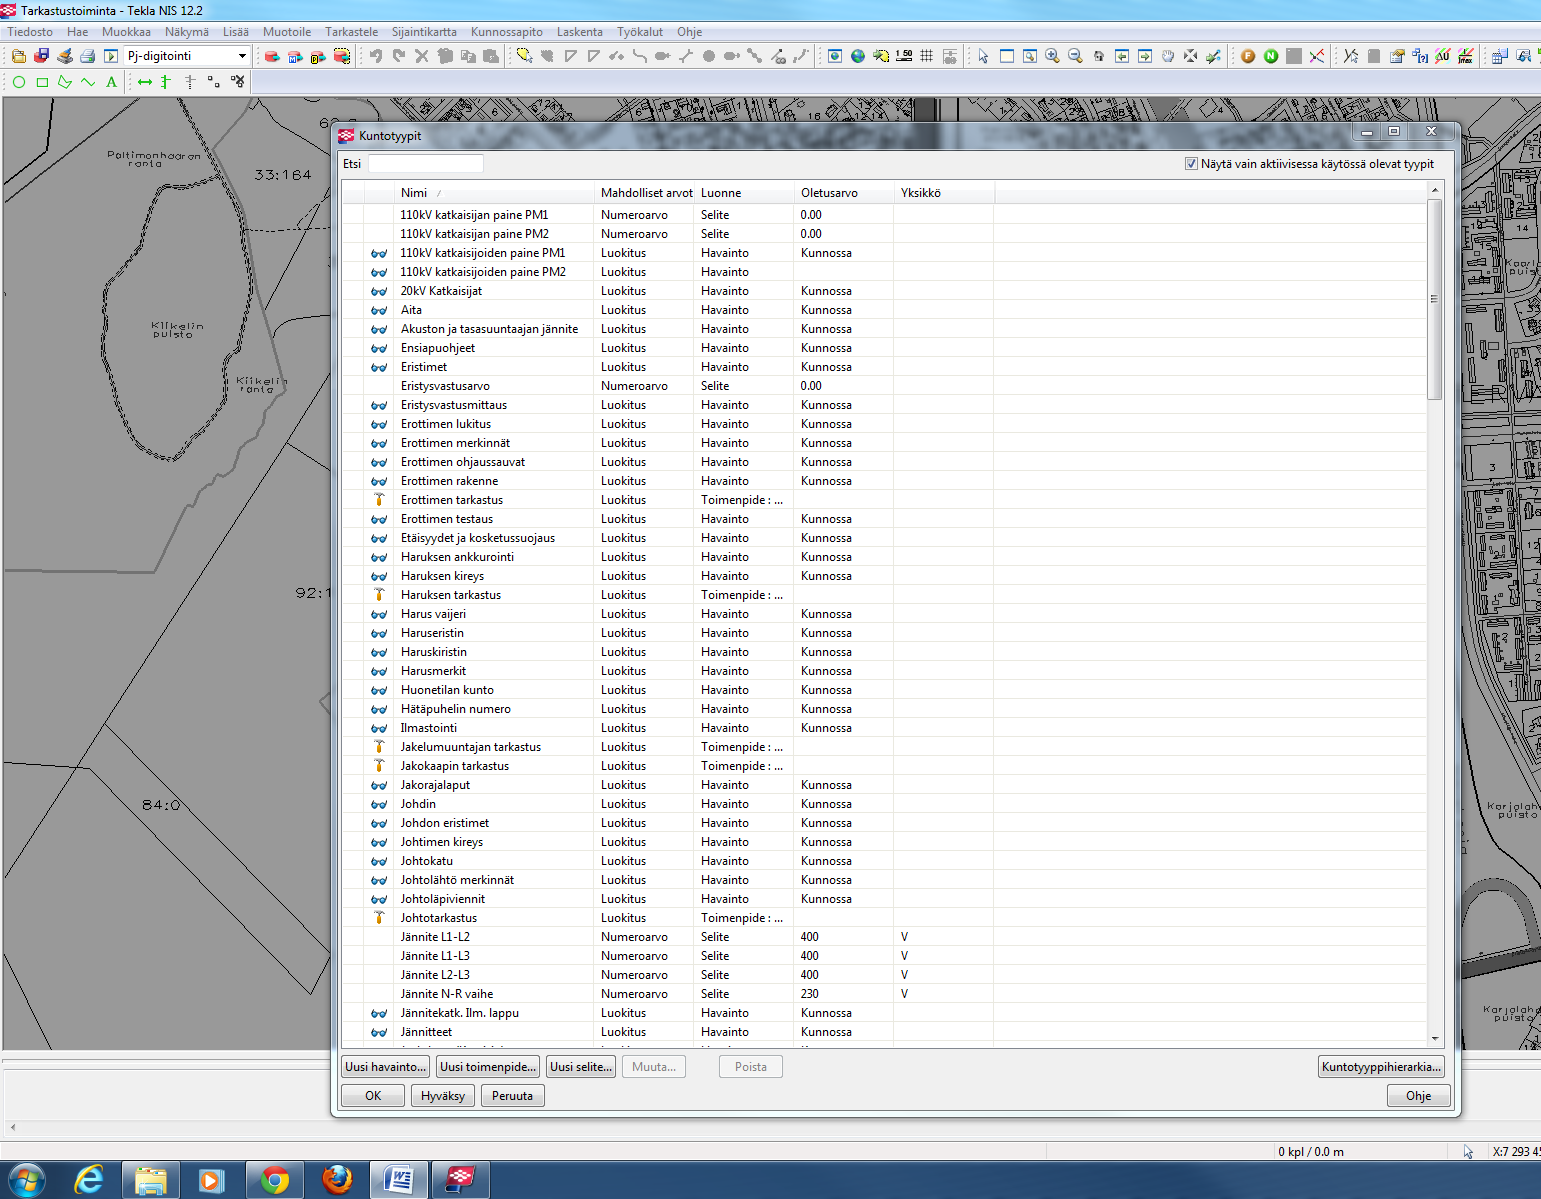Click the hammer icon for Erottimen tarkastus

(x=379, y=500)
